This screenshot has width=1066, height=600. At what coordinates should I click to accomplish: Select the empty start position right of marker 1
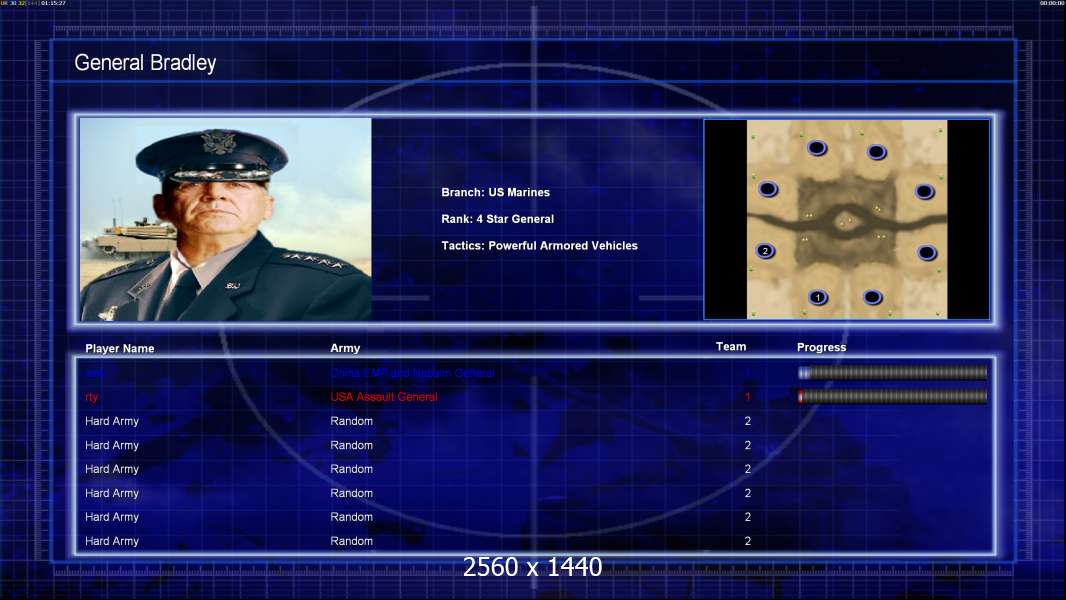click(872, 297)
